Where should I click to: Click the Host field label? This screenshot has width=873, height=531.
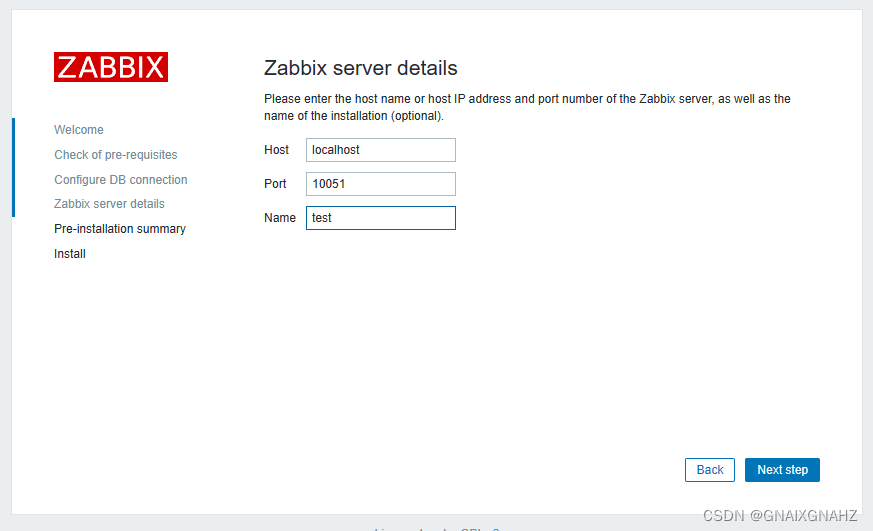pyautogui.click(x=277, y=150)
